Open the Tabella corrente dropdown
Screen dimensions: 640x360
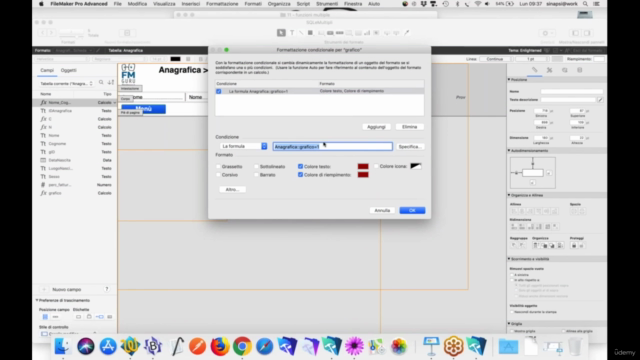tap(66, 83)
